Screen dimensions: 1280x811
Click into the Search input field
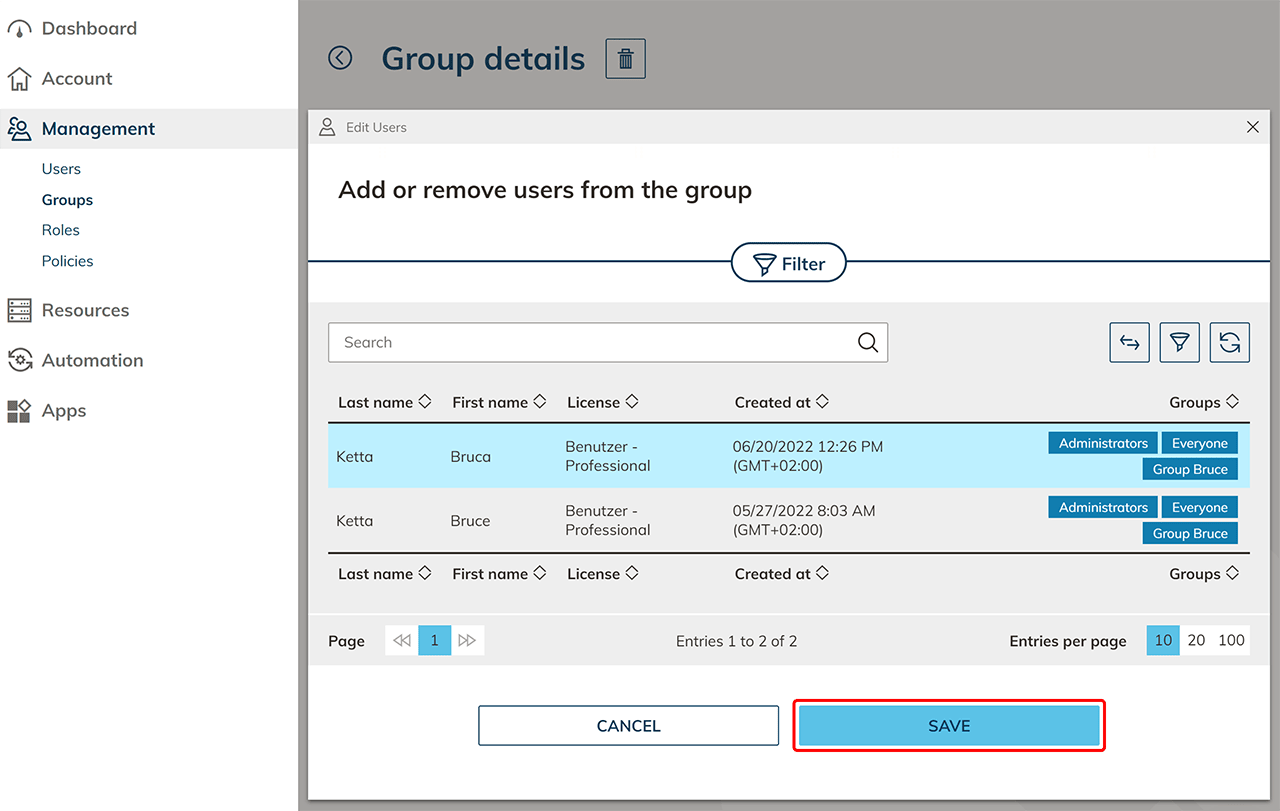(590, 343)
